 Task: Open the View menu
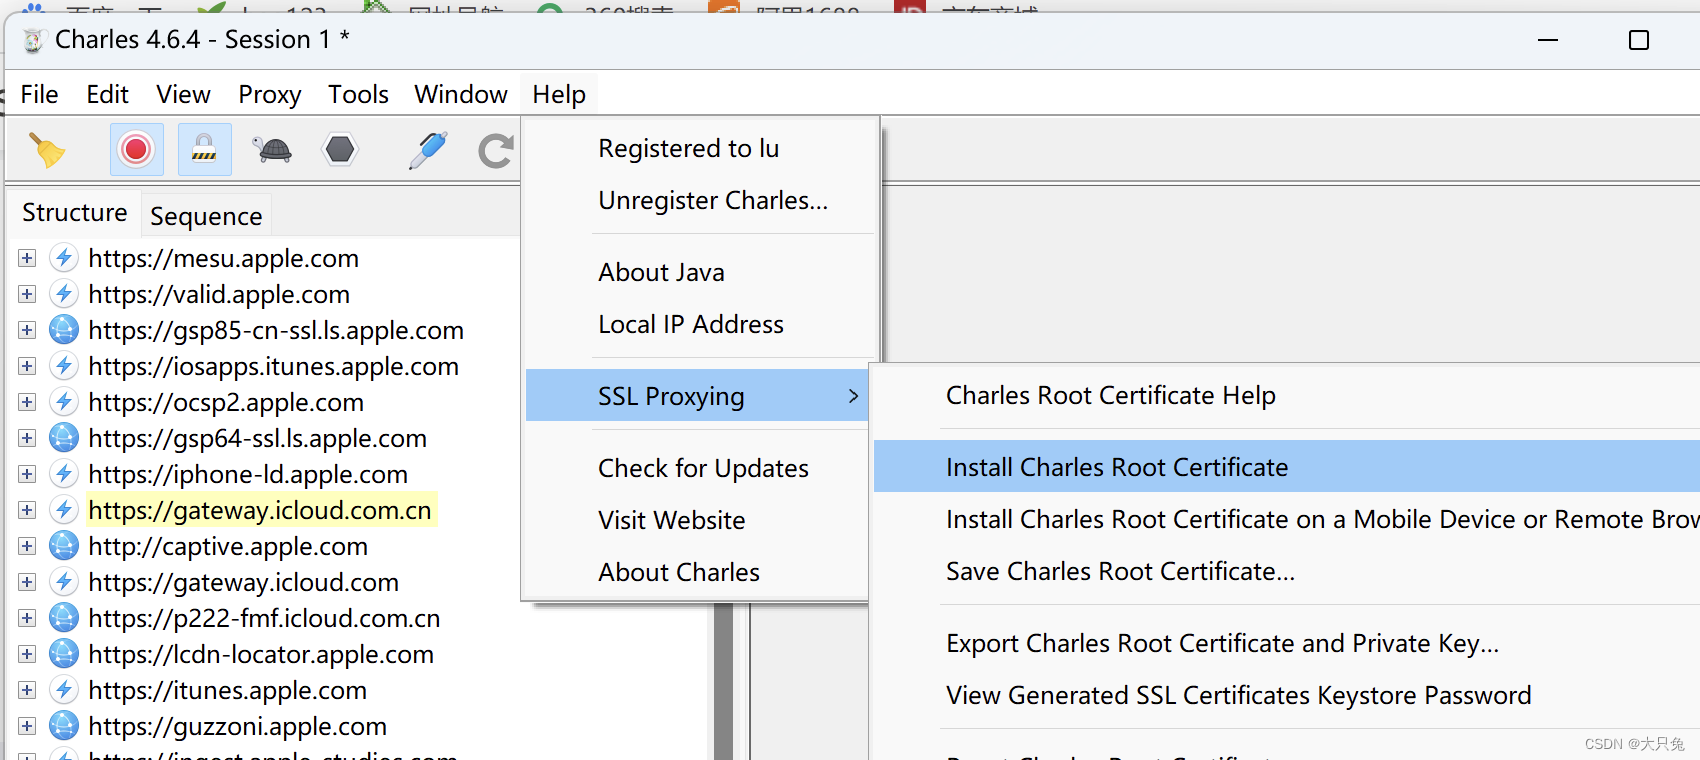183,94
